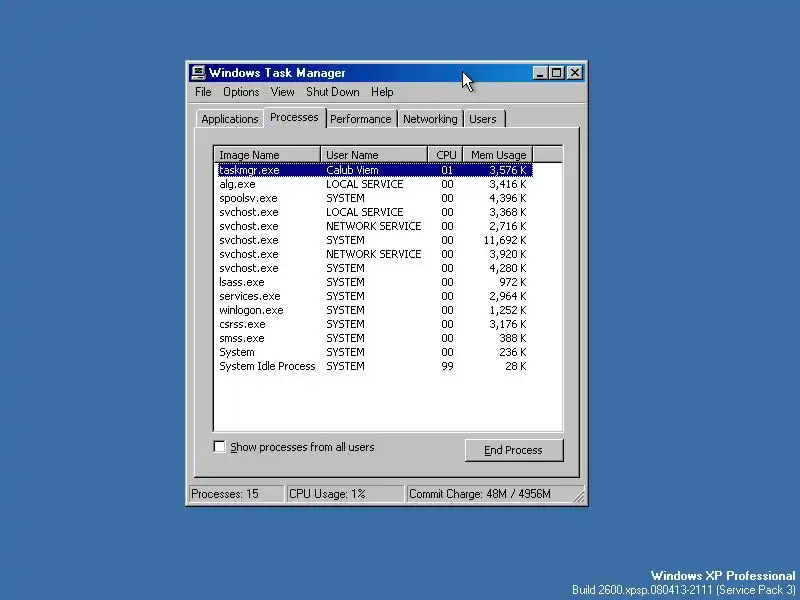Select the Processes tab
Screen dimensions: 800x600
(294, 117)
